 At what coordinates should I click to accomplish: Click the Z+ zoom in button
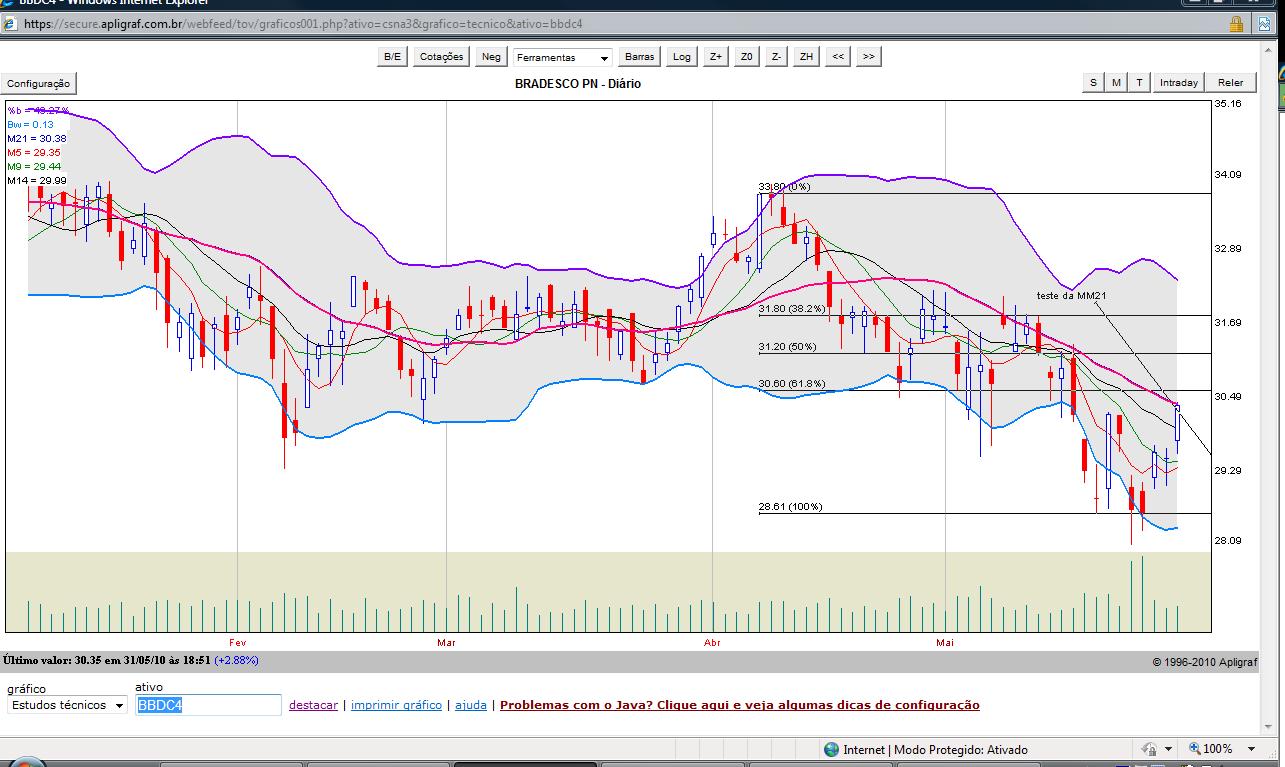[716, 57]
